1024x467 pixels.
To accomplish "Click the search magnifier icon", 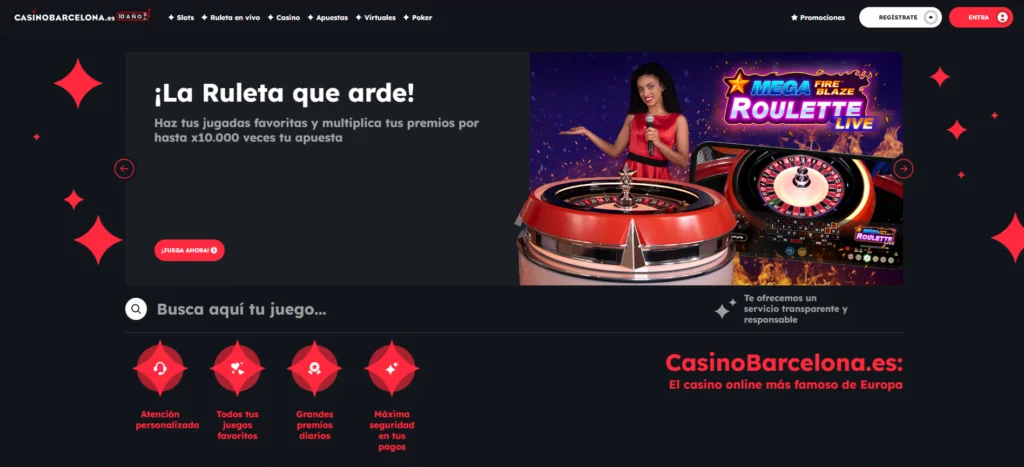I will pyautogui.click(x=136, y=309).
